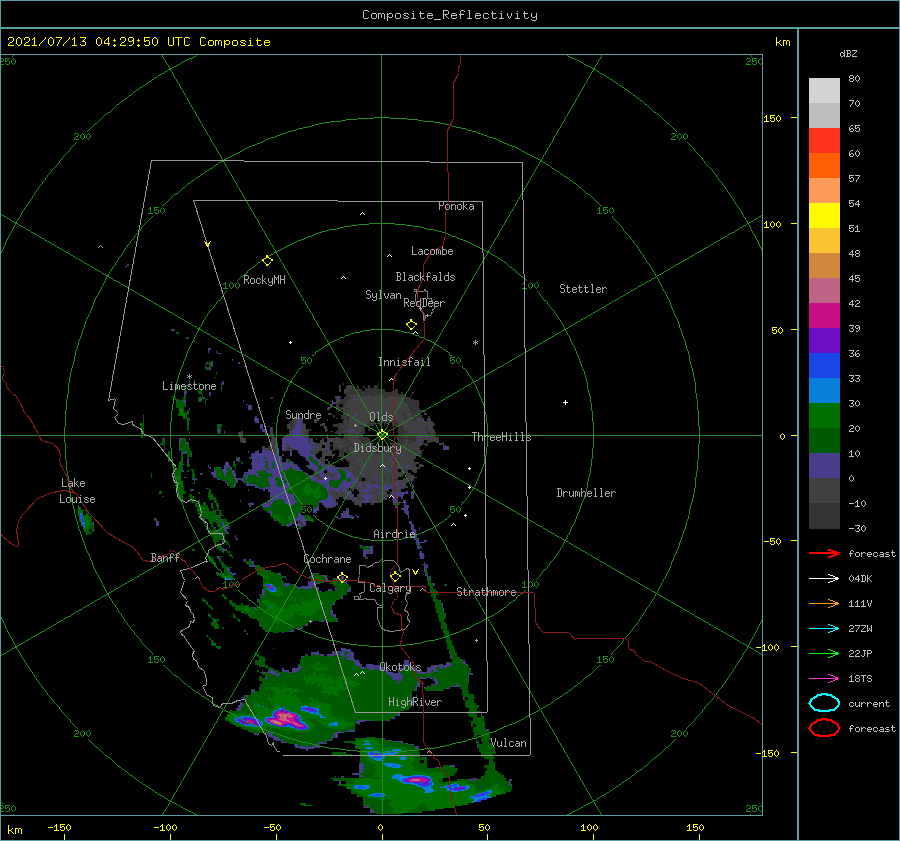900x841 pixels.
Task: Click the white plus marker east of ThreeHills
Action: [565, 402]
